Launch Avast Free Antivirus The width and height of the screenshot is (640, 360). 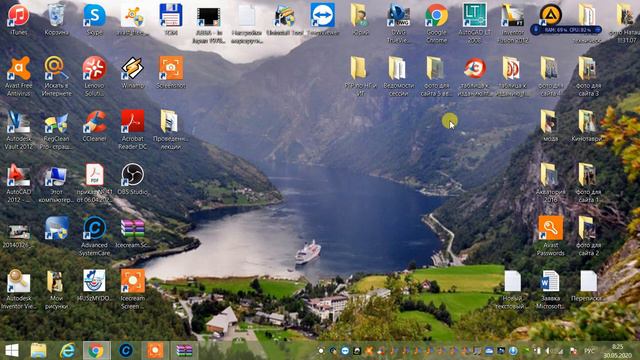[x=18, y=76]
